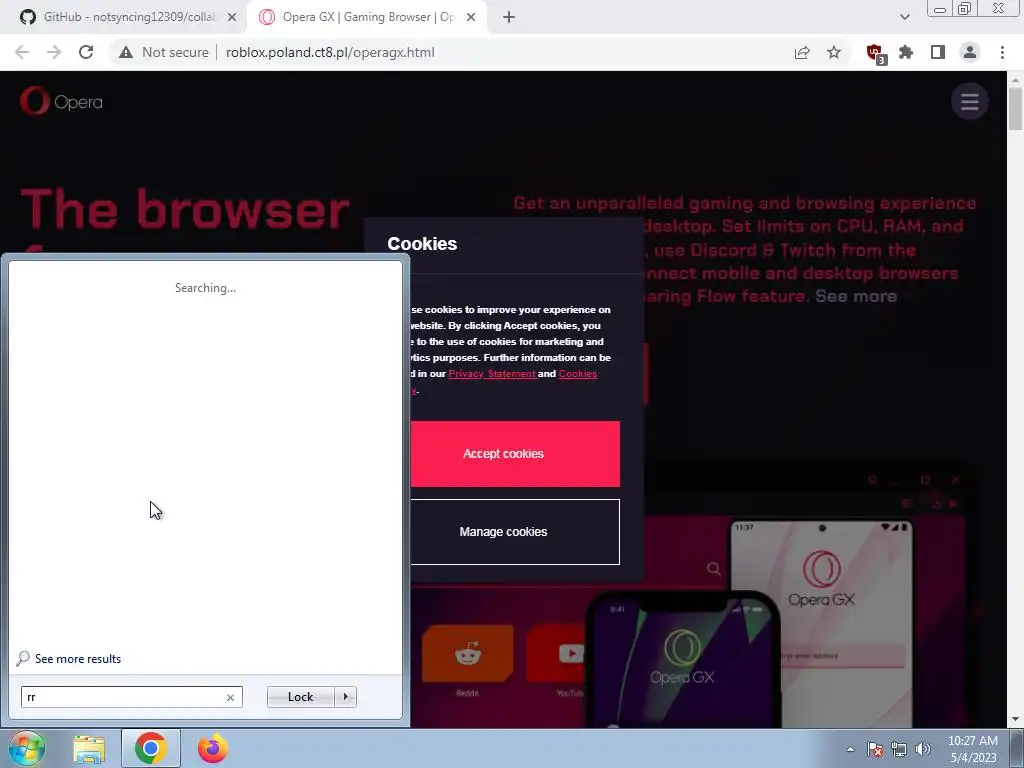Toggle the Chrome side panel
The image size is (1024, 768).
coord(938,52)
